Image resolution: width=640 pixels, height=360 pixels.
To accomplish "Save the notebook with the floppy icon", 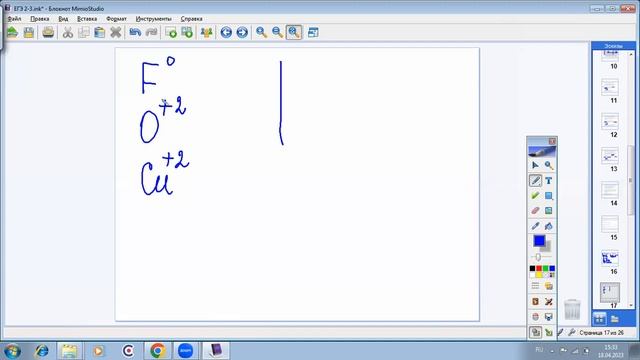I will pos(29,32).
